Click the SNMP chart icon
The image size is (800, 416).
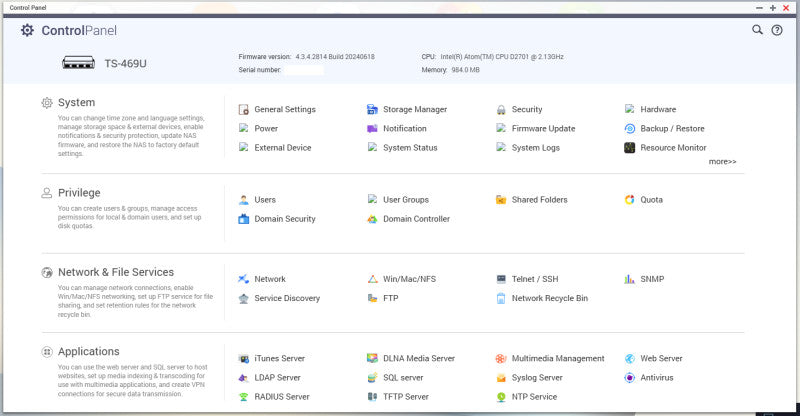pos(630,279)
